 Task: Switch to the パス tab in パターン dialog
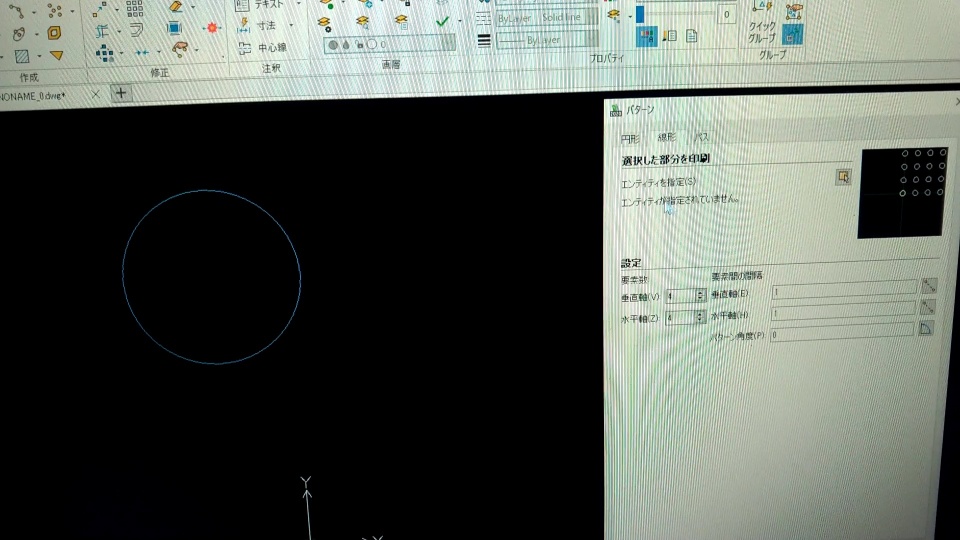point(702,137)
